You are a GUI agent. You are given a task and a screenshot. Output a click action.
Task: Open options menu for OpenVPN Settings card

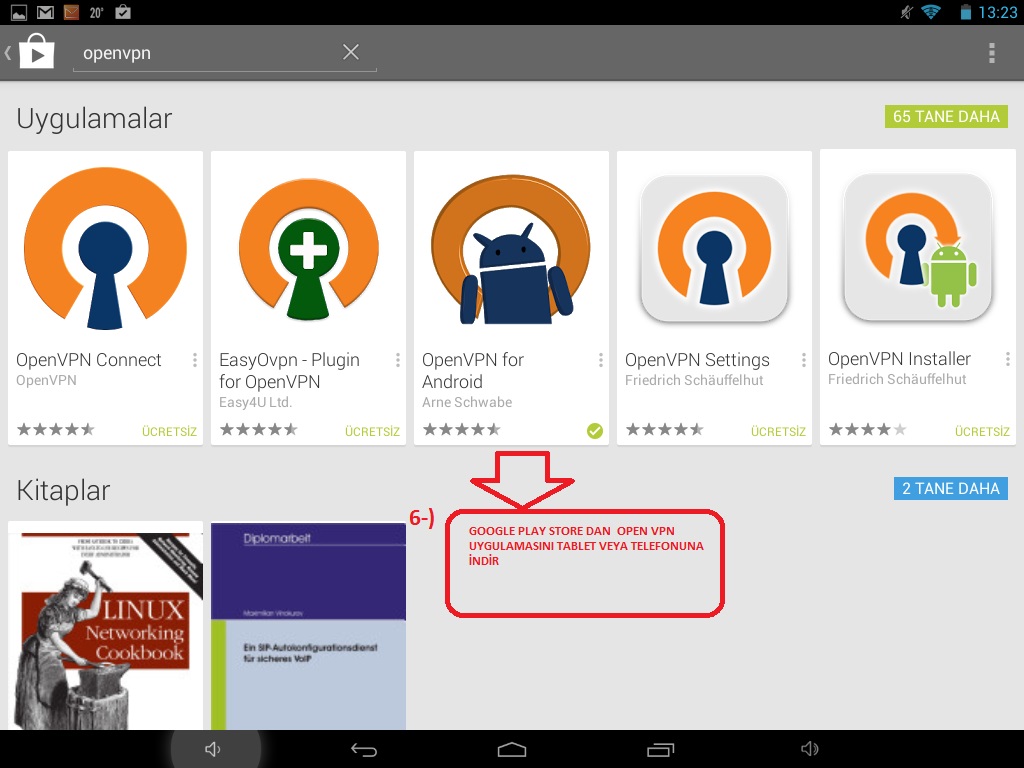pos(804,360)
